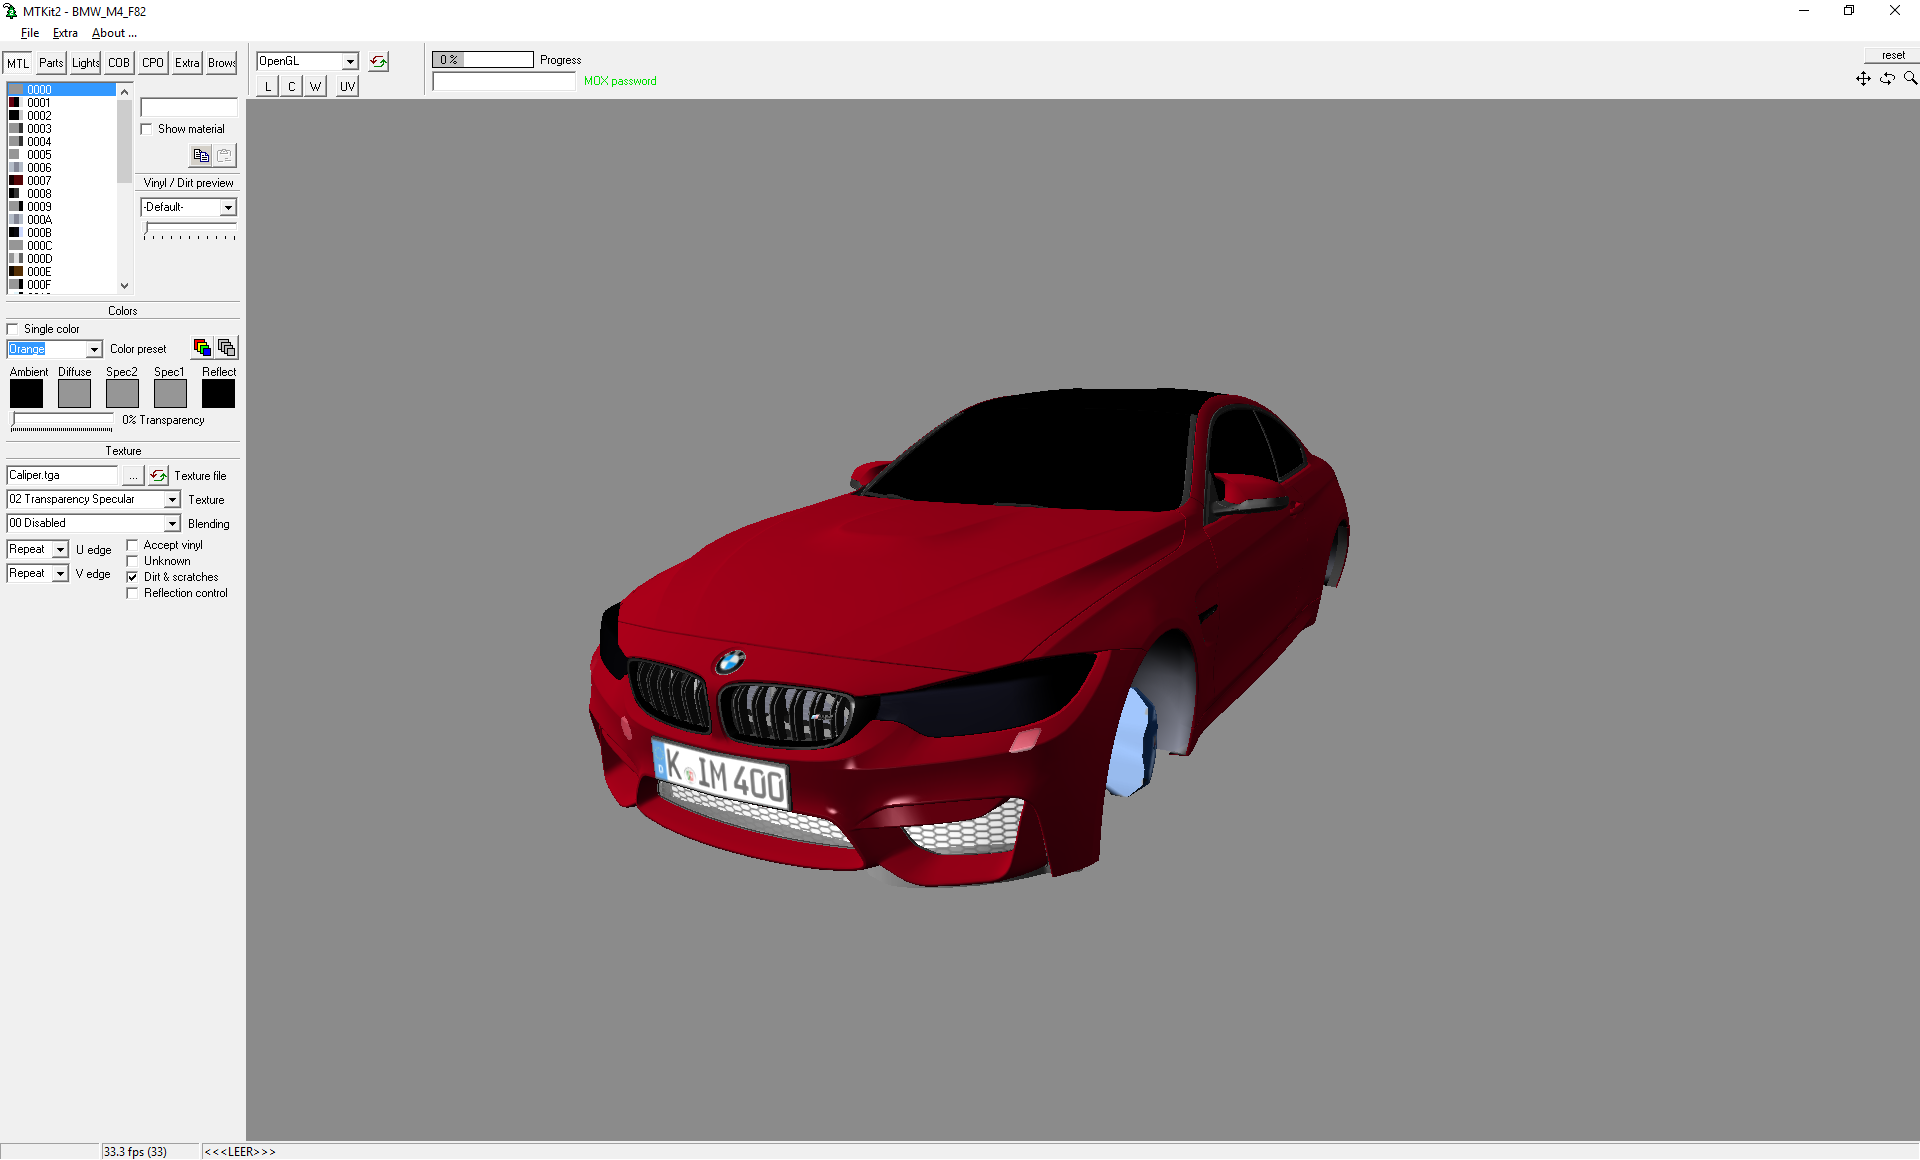Switch to the COB tab
1920x1160 pixels.
[x=119, y=63]
